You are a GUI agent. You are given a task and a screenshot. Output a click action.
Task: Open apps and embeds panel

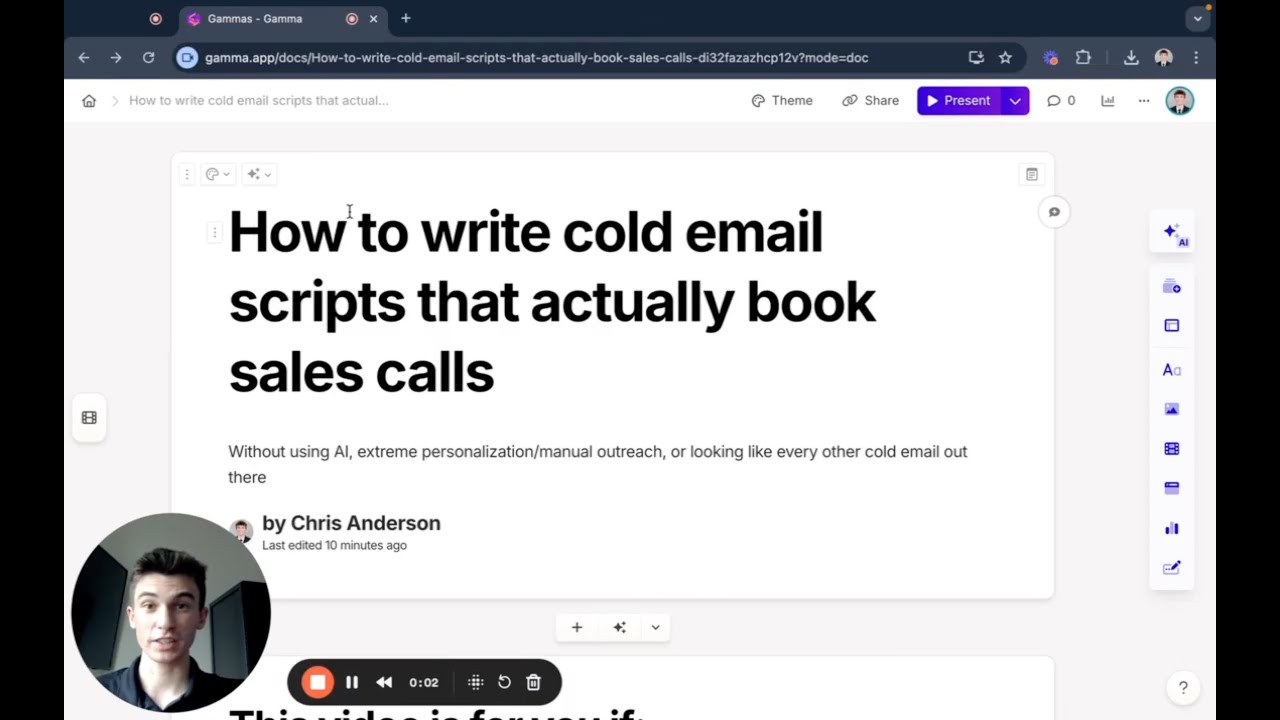click(x=1171, y=488)
